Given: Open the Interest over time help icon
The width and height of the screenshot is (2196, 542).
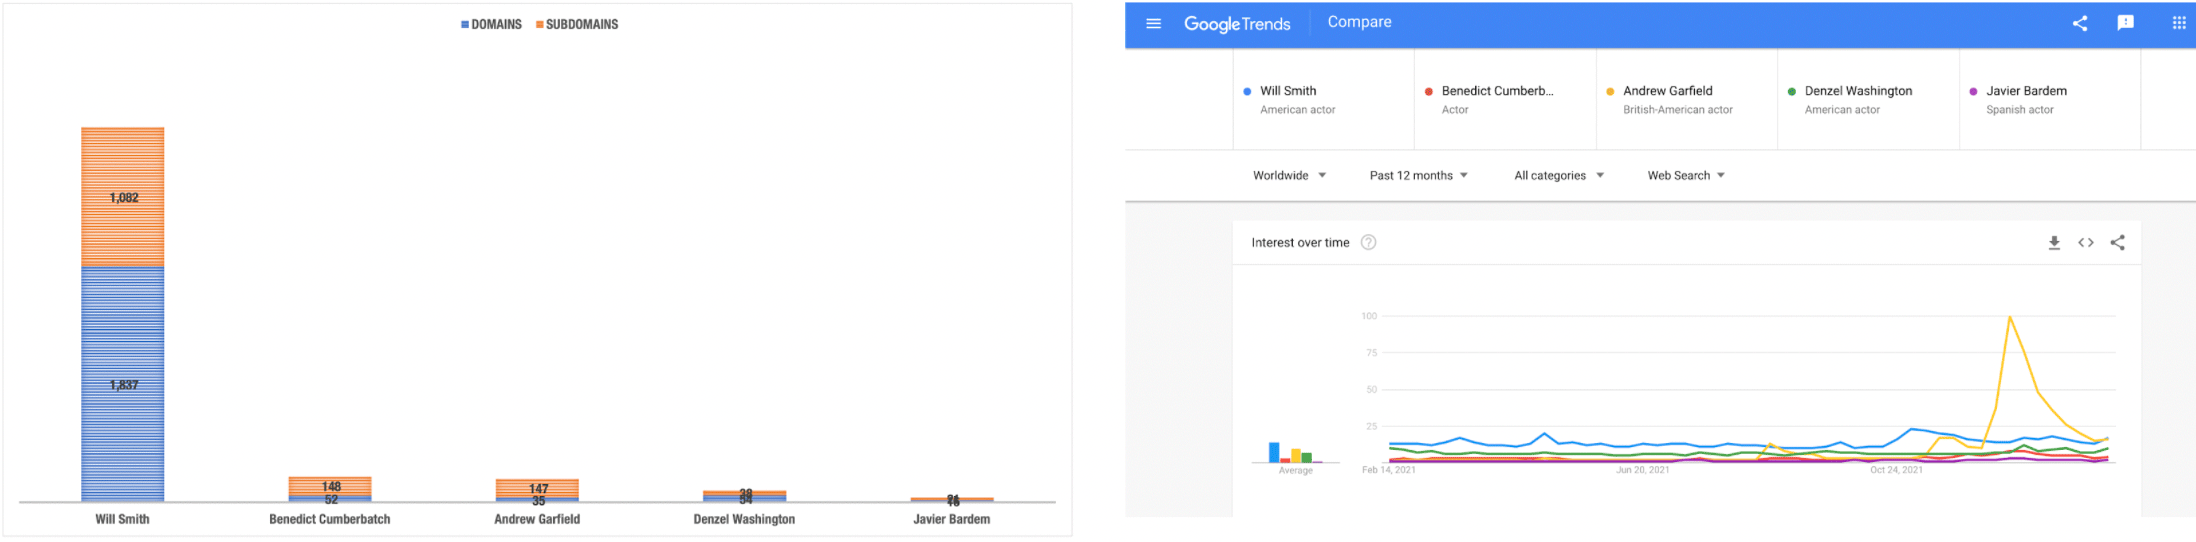Looking at the screenshot, I should 1369,243.
